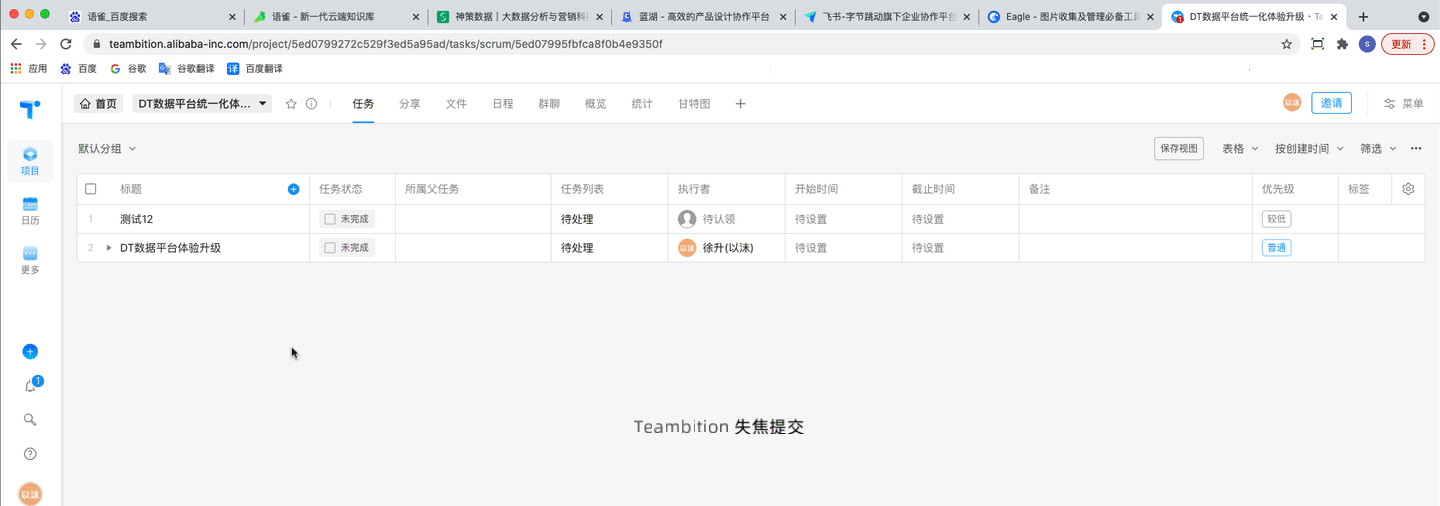
Task: Open the 日历 sidebar section
Action: [30, 211]
